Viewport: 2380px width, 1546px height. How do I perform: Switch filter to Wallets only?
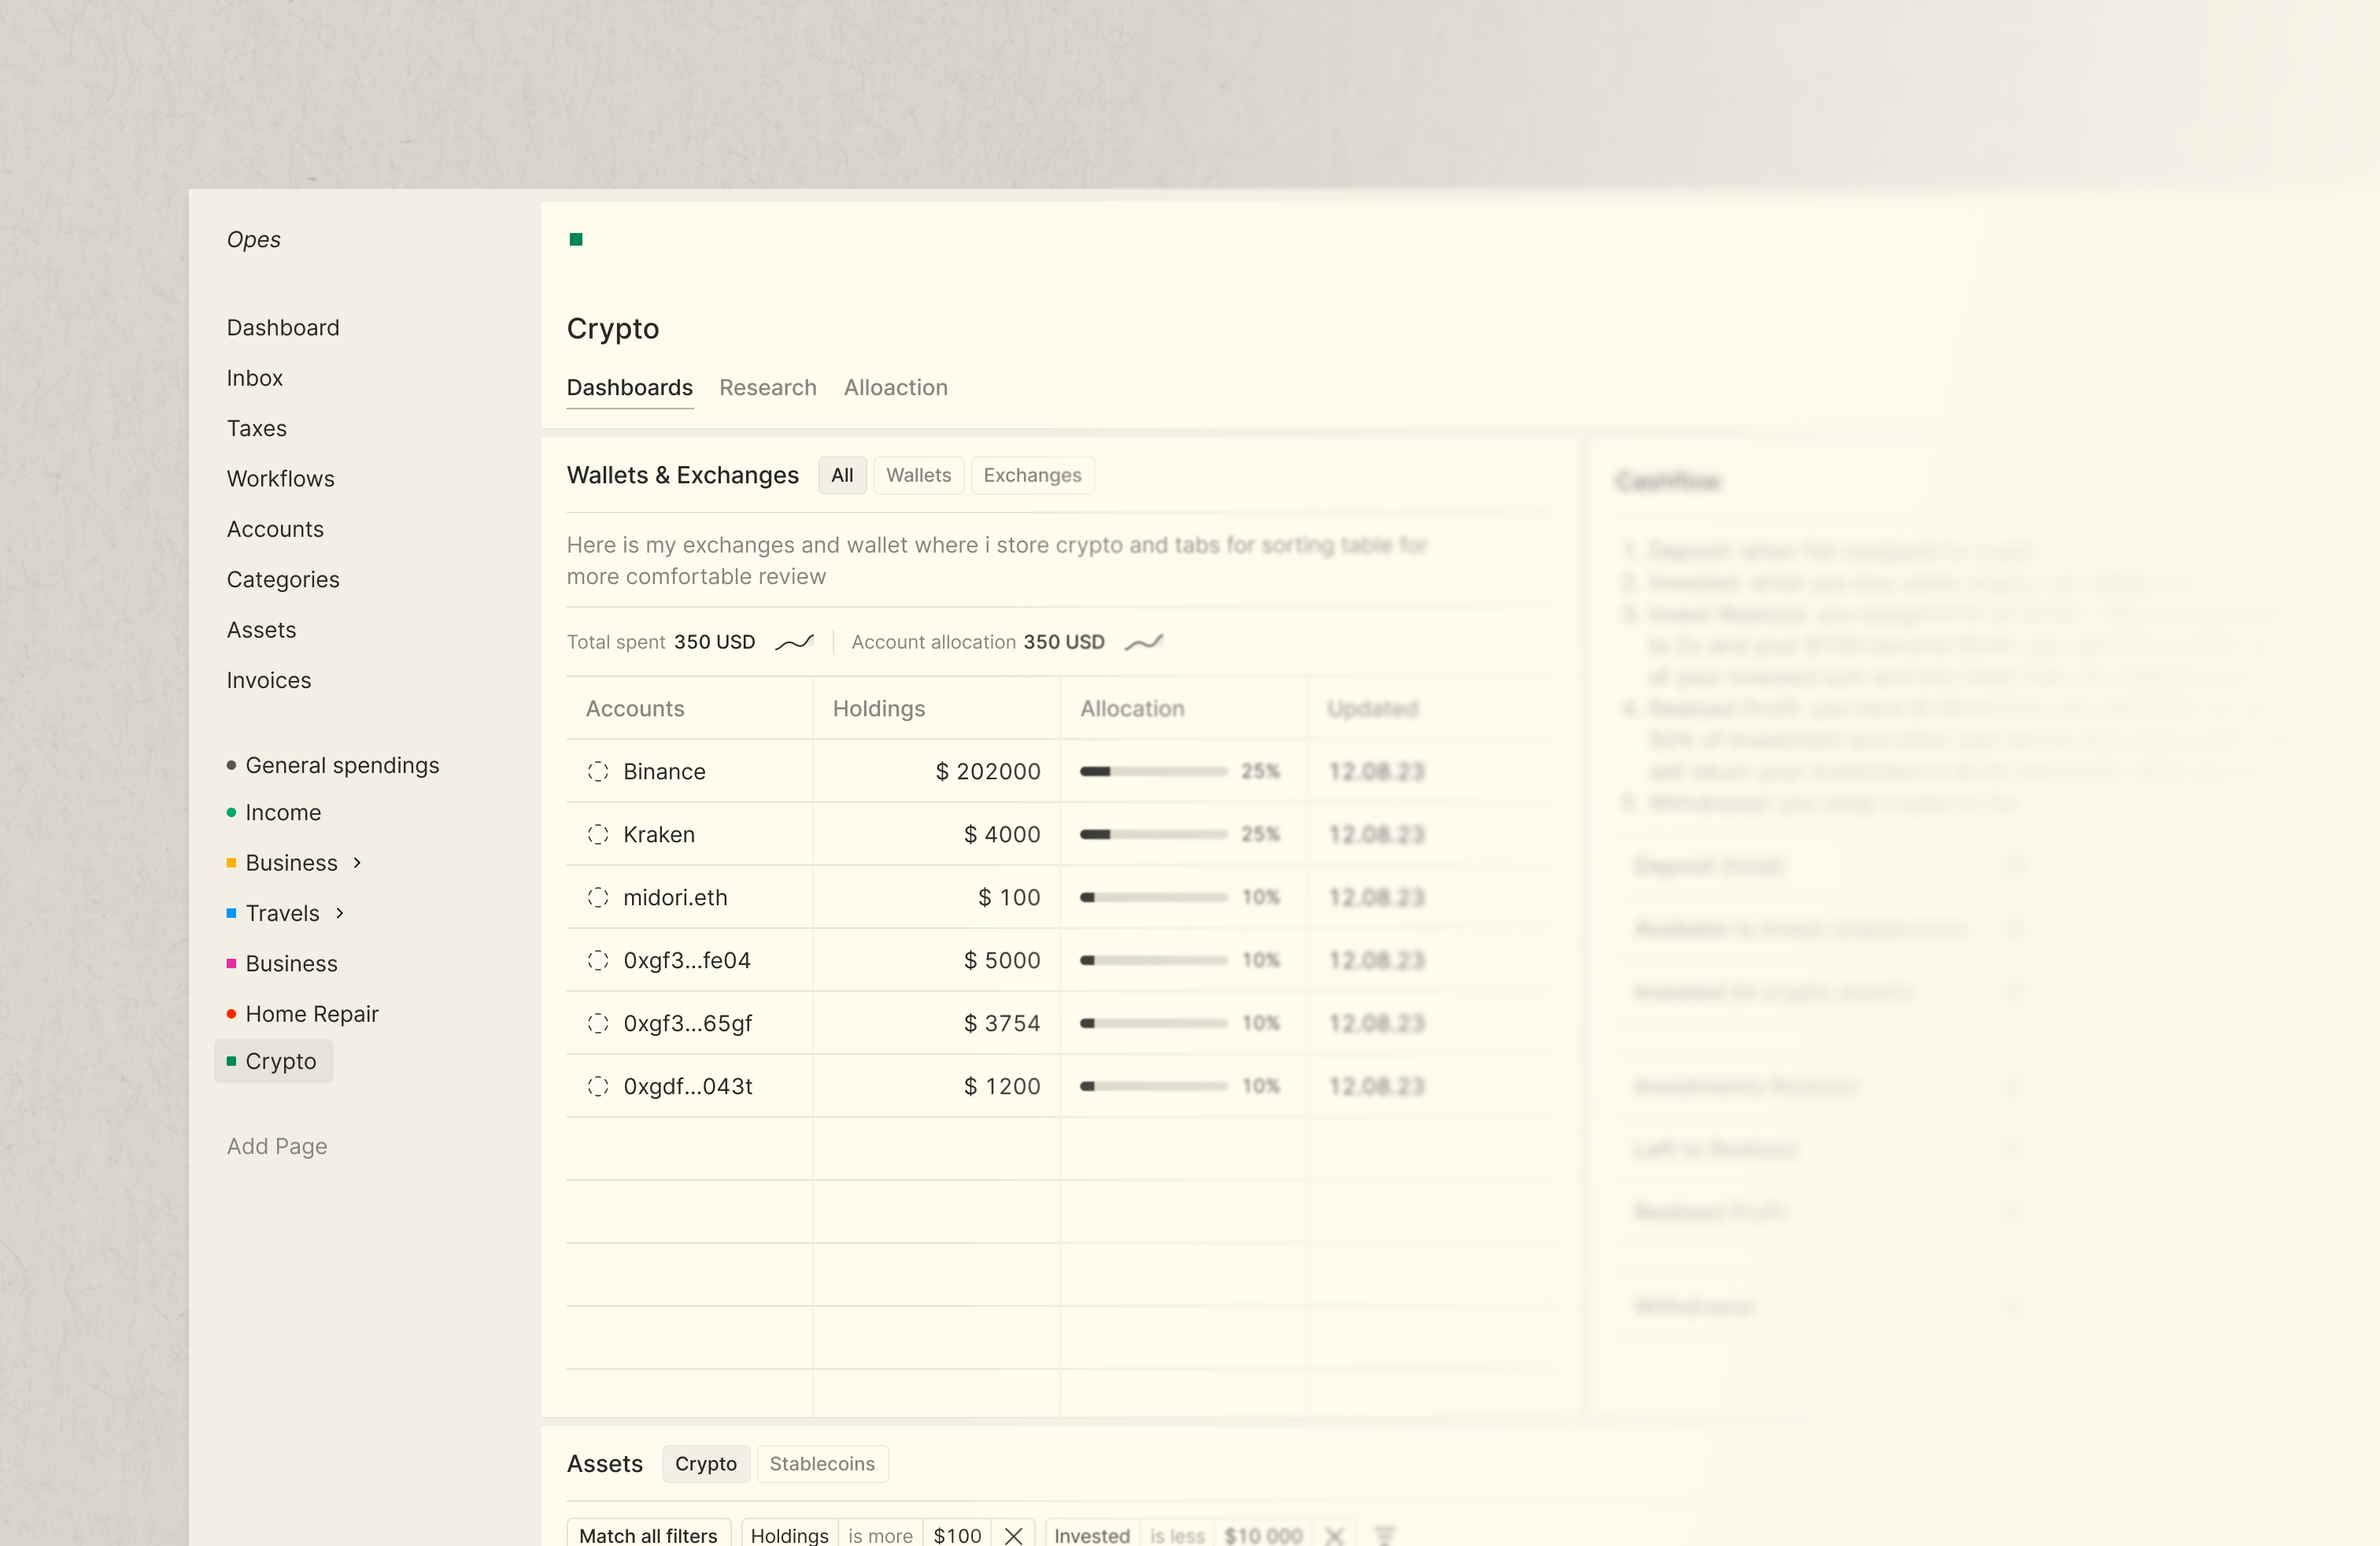coord(918,475)
